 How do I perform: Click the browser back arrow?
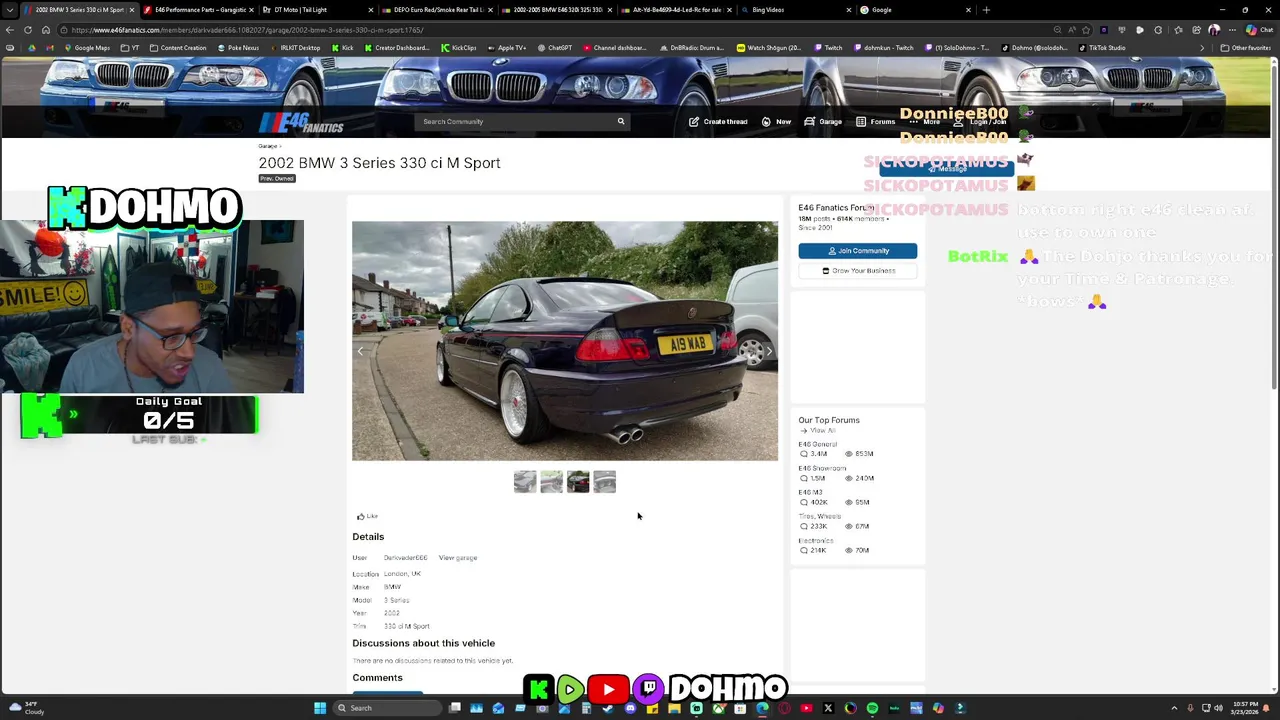coord(10,30)
